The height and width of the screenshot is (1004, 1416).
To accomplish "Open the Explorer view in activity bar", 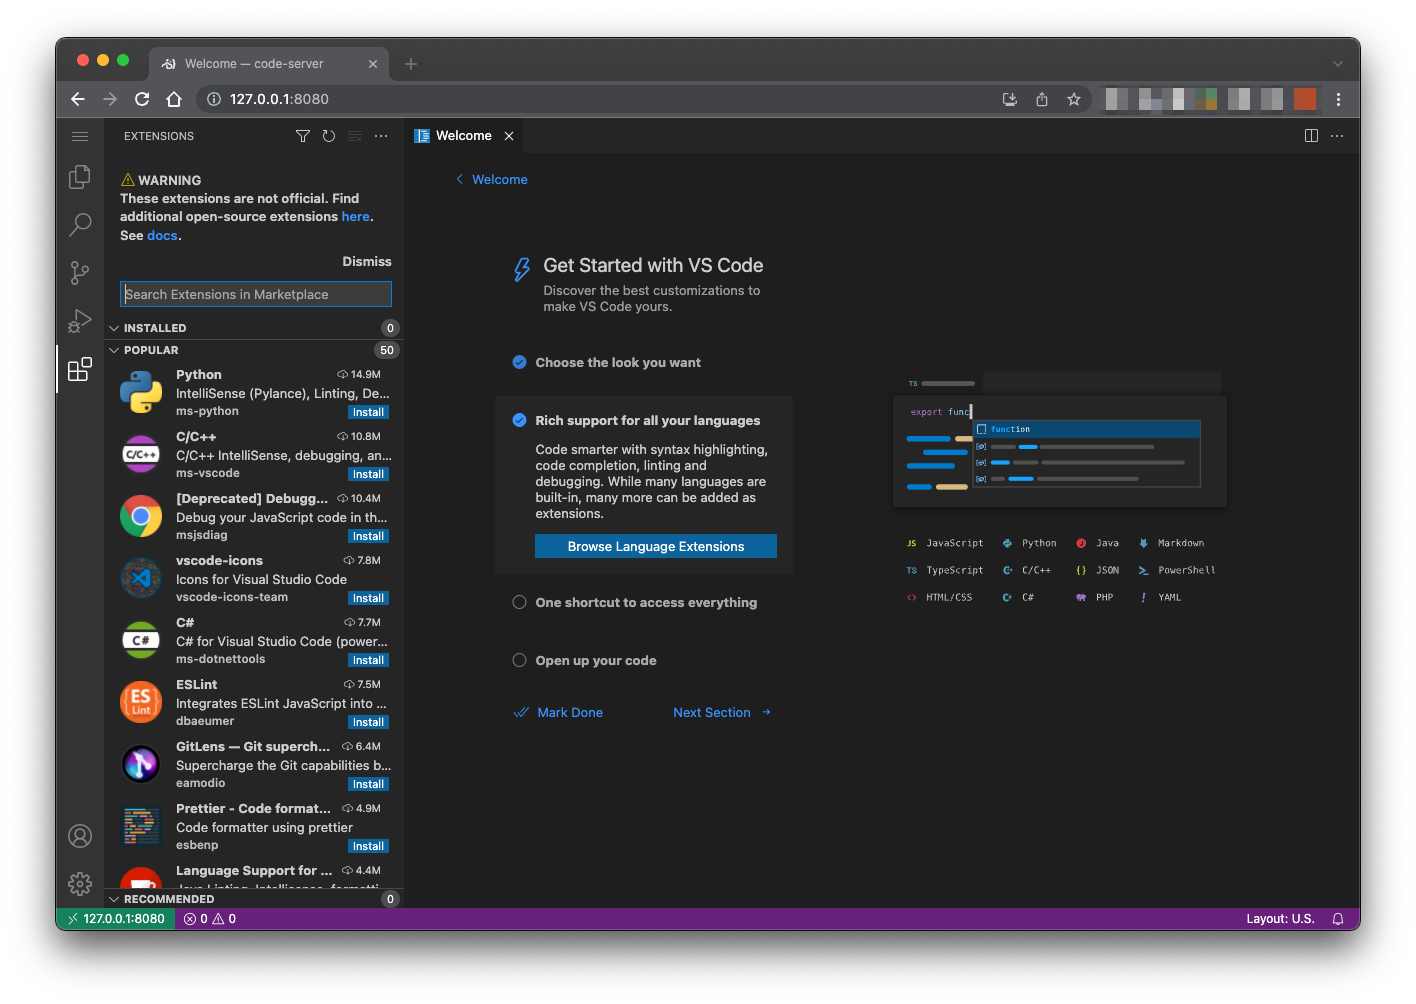I will (x=80, y=177).
